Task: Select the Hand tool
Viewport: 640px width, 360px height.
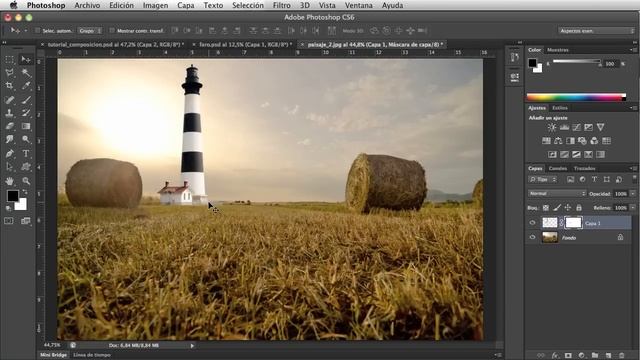Action: click(x=9, y=180)
